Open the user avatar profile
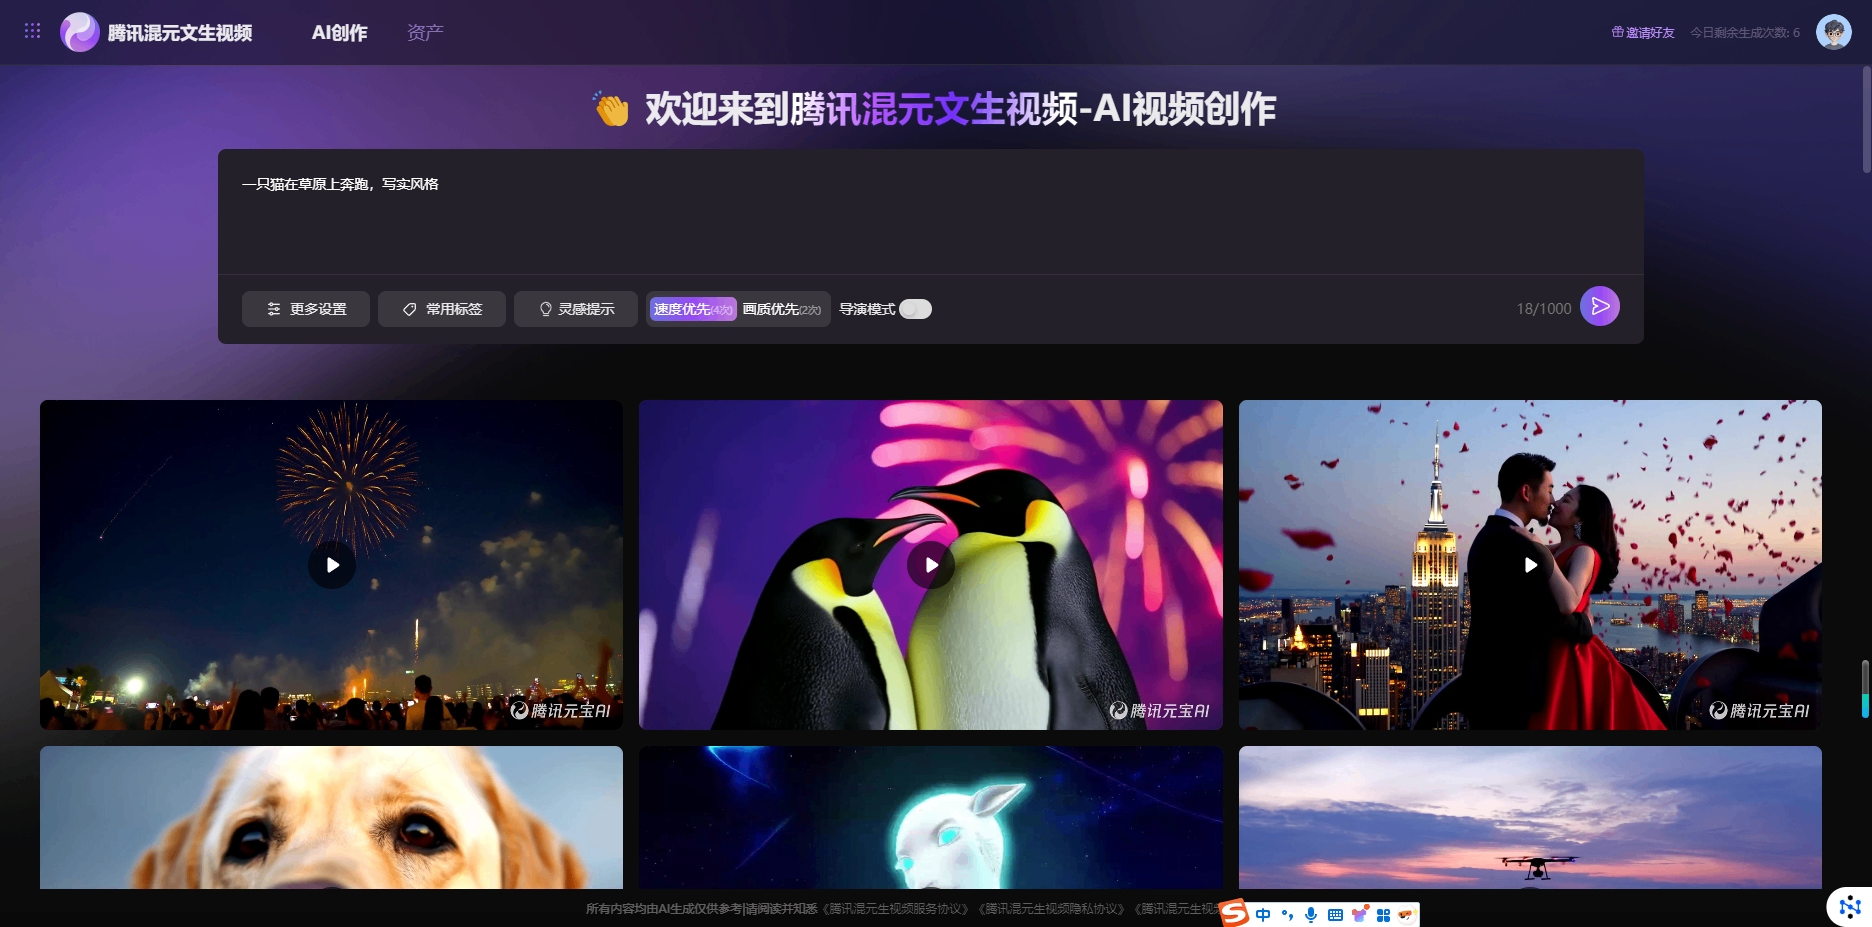Screen dimensions: 1872x927 (1833, 32)
